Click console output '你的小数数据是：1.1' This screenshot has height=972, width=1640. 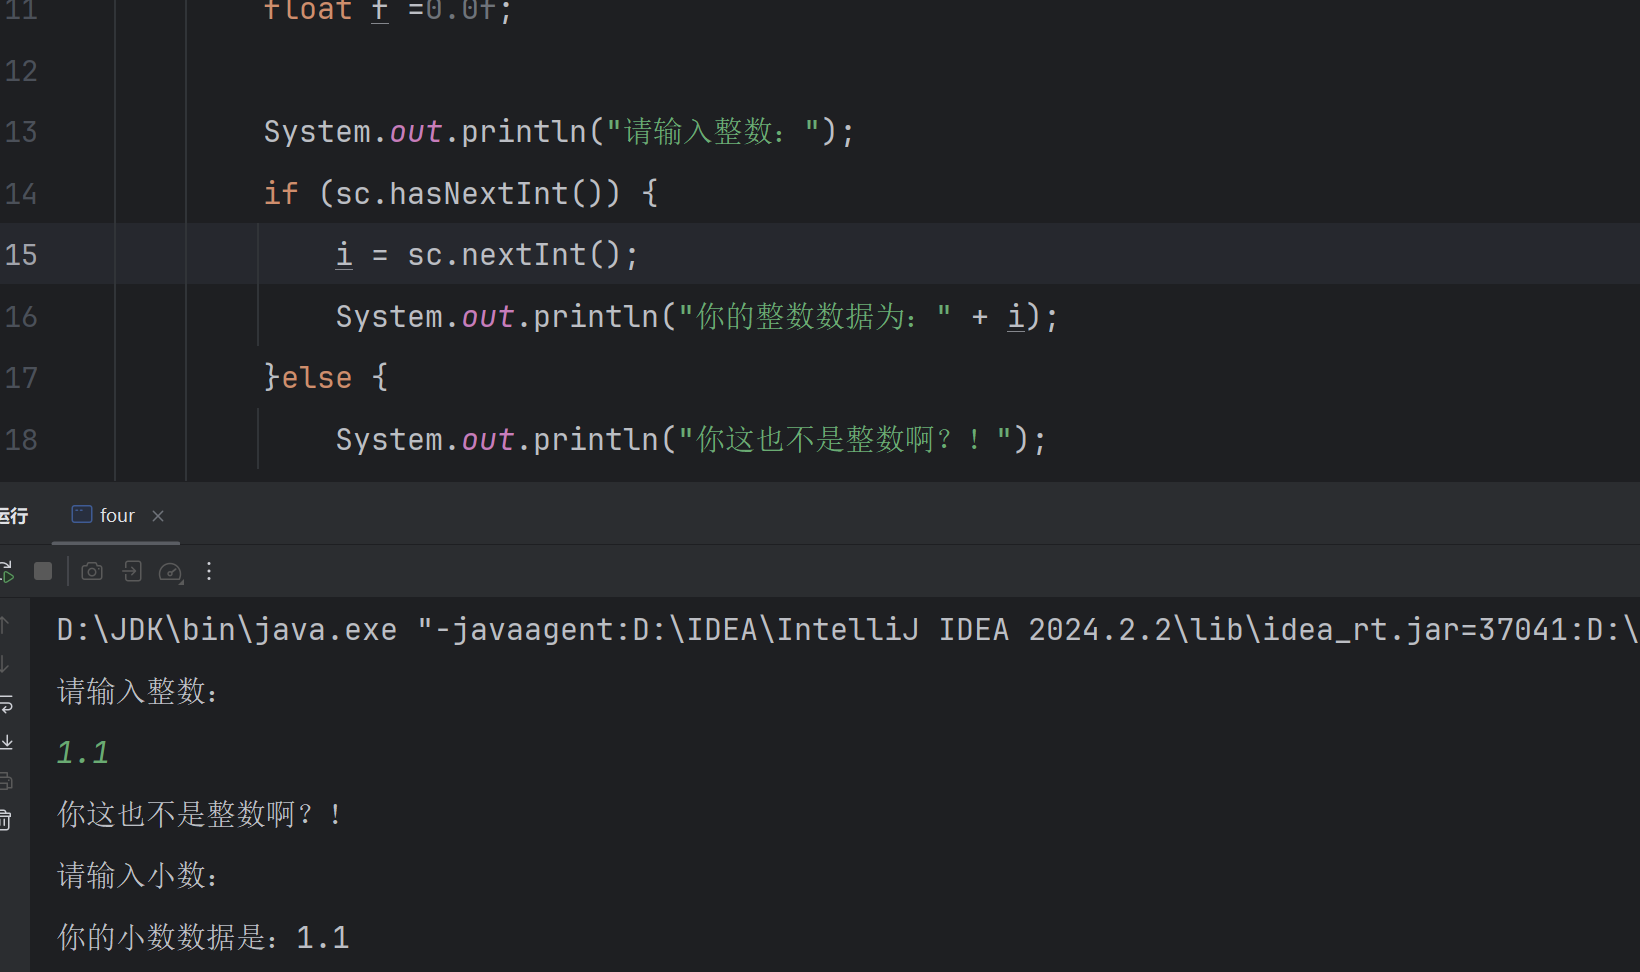(203, 938)
